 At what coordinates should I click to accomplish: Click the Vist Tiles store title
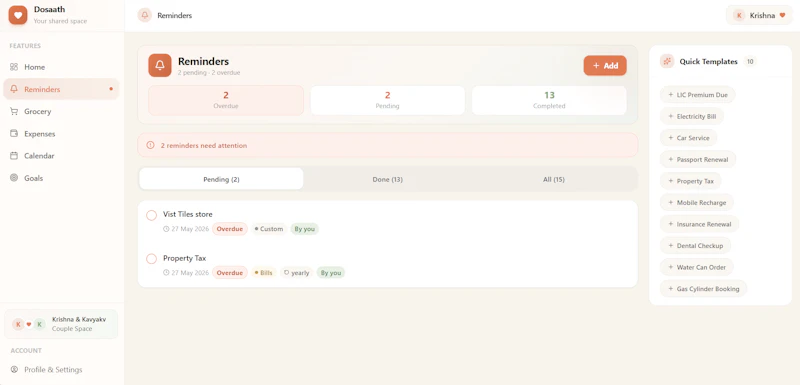[188, 214]
